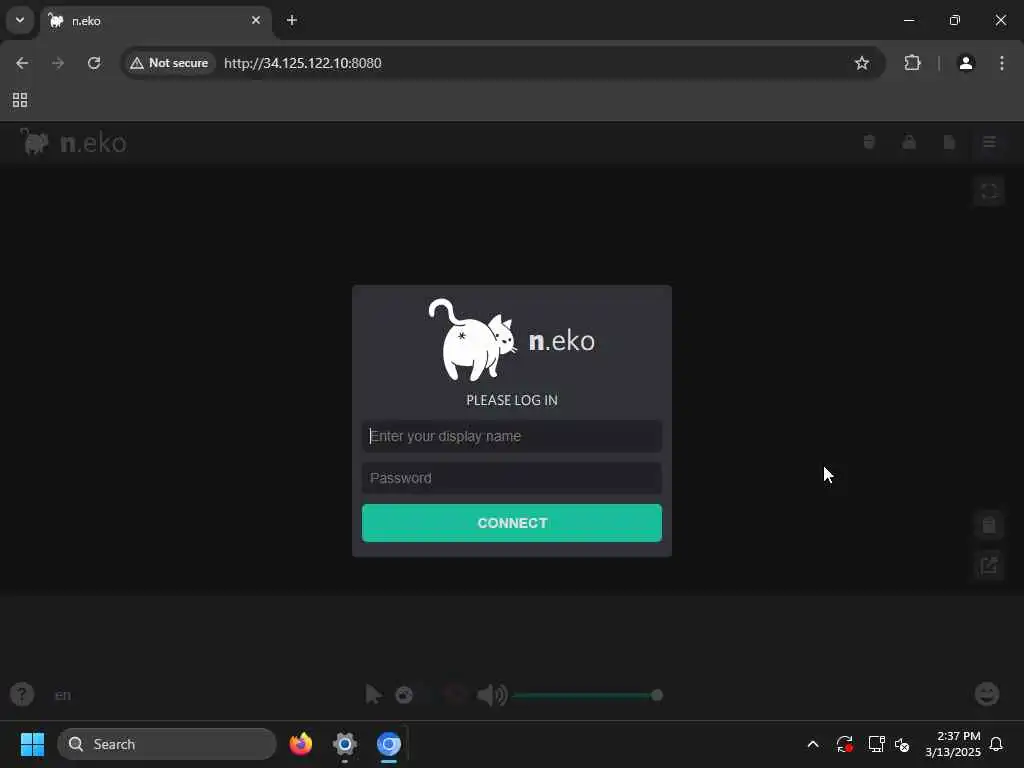Viewport: 1024px width, 768px height.
Task: Open Firefox from the taskbar
Action: [301, 744]
